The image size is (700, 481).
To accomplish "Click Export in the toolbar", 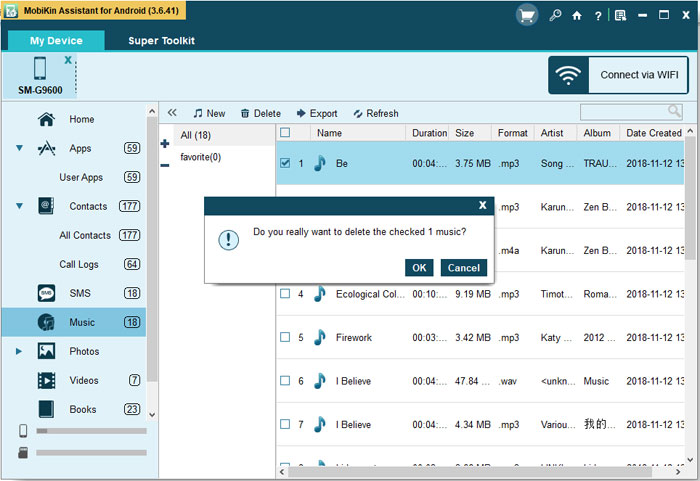I will click(317, 113).
